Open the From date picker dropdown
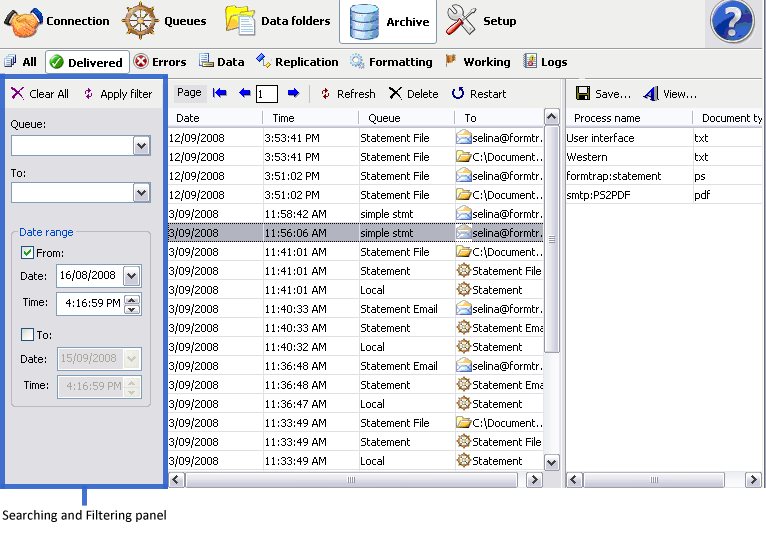The width and height of the screenshot is (766, 550). coord(132,276)
